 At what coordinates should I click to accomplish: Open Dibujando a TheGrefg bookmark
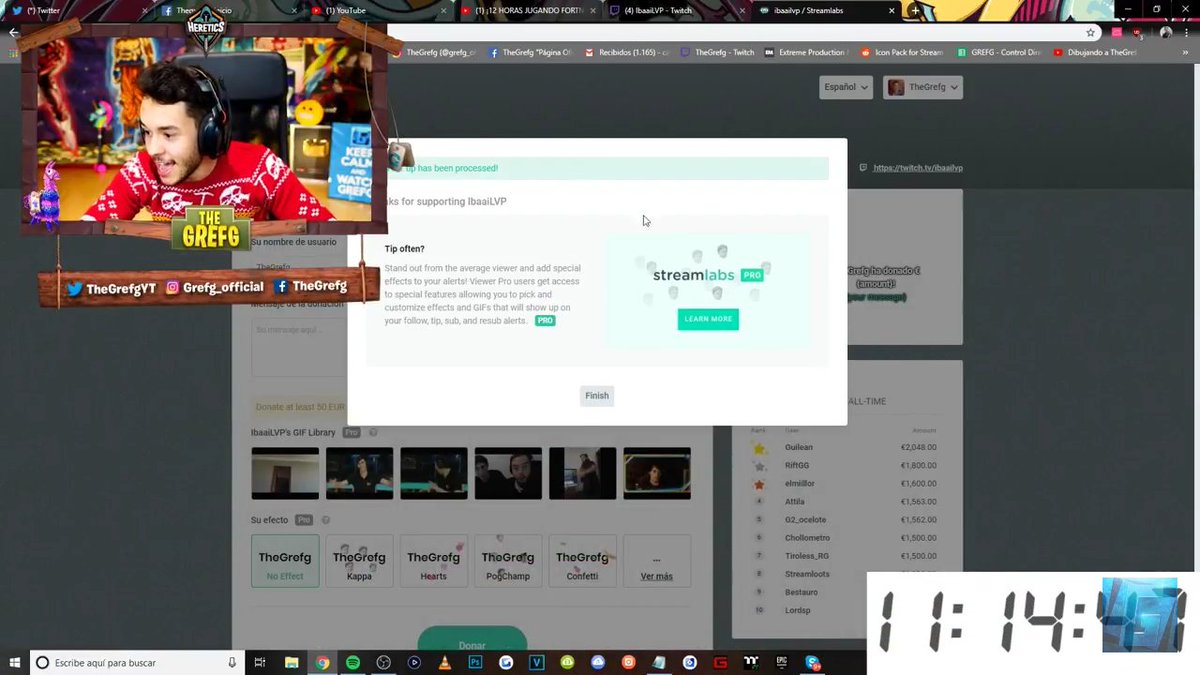pos(1095,52)
